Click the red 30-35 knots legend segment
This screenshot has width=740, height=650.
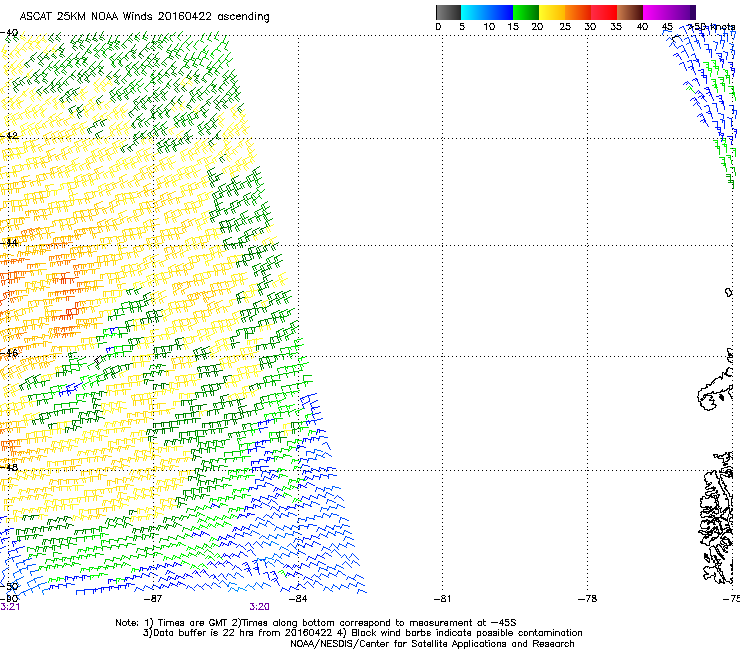(x=604, y=12)
